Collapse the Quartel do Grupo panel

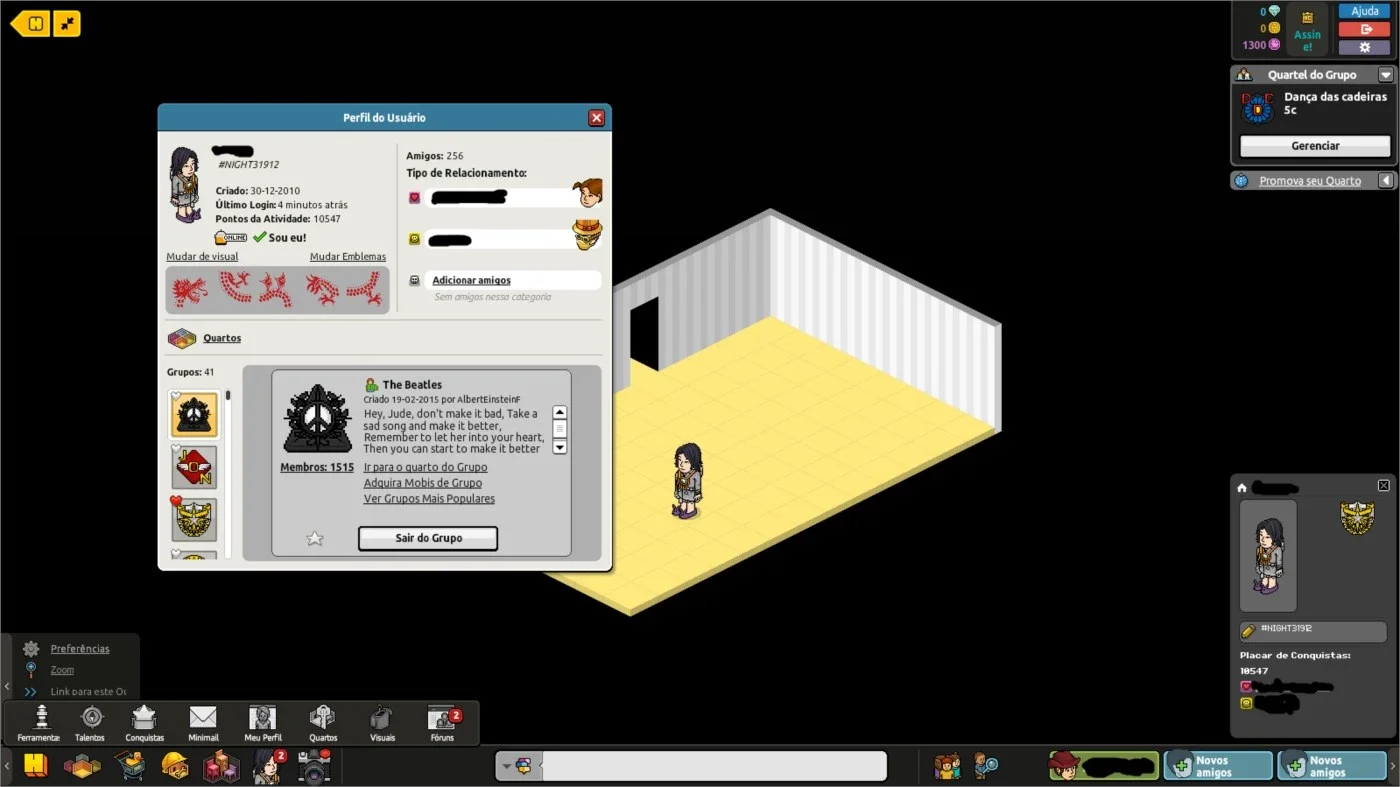(1385, 75)
